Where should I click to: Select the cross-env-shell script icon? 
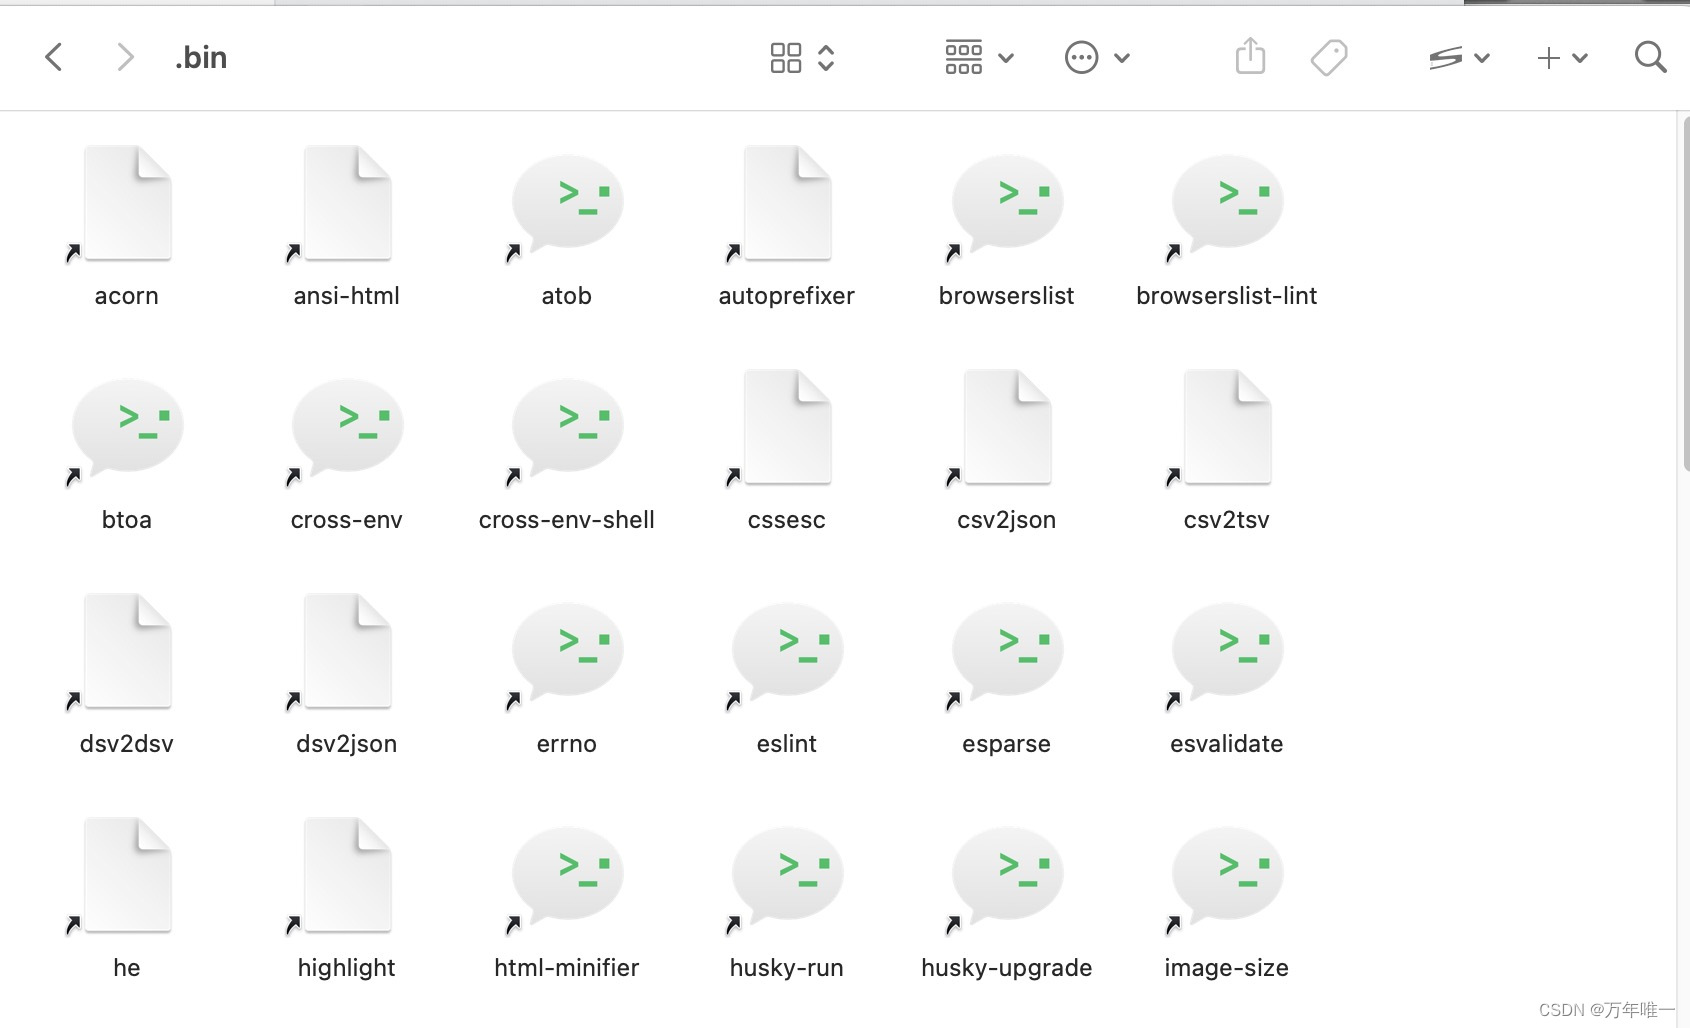coord(567,427)
